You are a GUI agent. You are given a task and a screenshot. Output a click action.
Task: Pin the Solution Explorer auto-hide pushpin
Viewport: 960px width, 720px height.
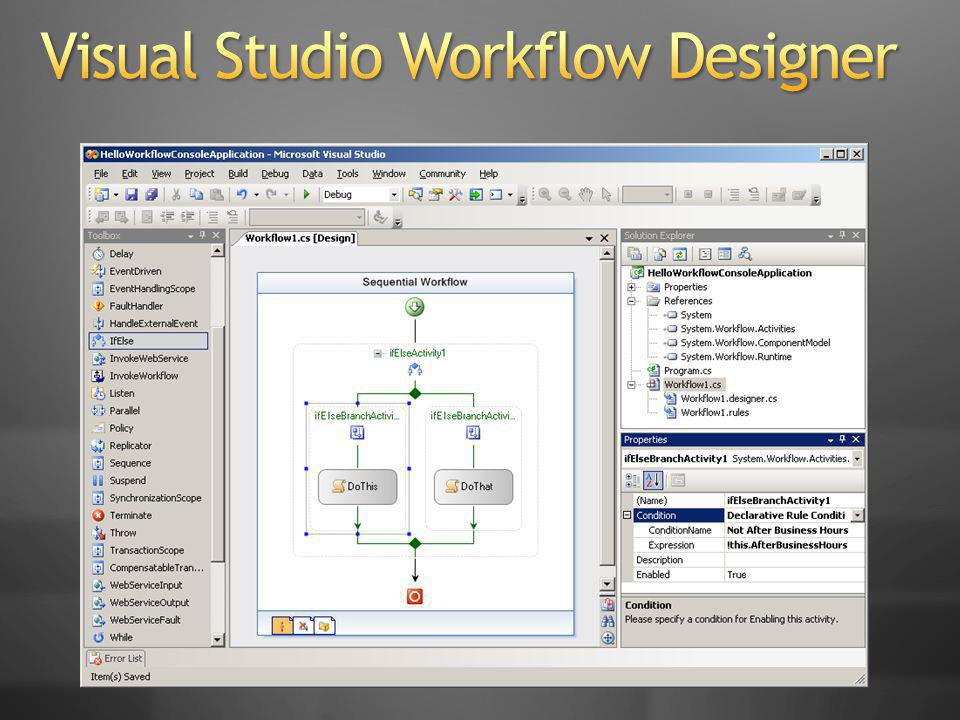pos(842,235)
